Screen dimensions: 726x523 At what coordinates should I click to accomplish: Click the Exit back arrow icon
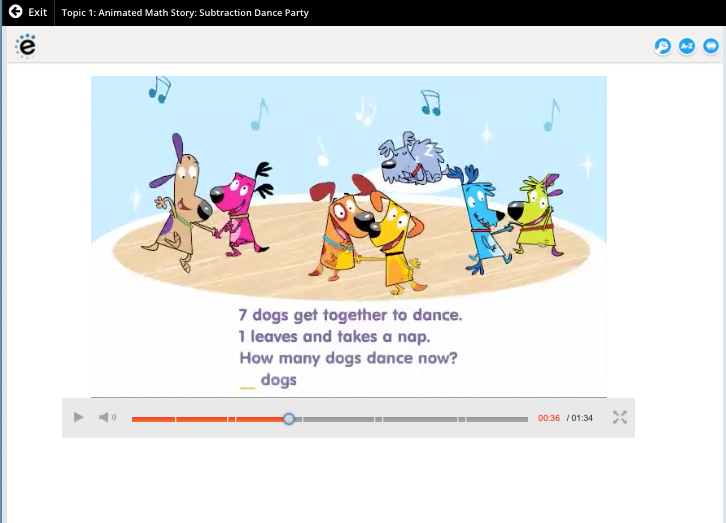[15, 12]
